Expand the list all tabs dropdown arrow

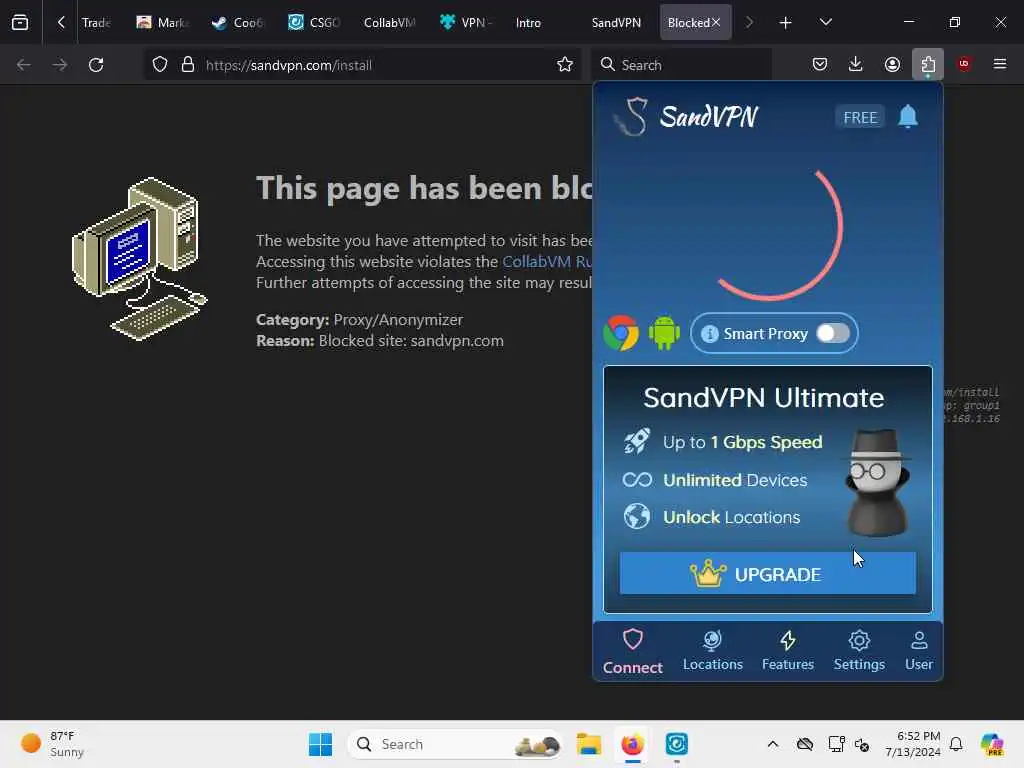coord(825,22)
